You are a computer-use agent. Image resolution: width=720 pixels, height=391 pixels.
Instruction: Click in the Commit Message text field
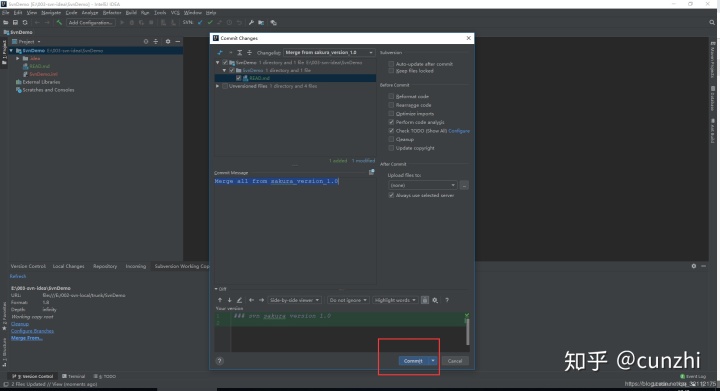click(x=295, y=229)
